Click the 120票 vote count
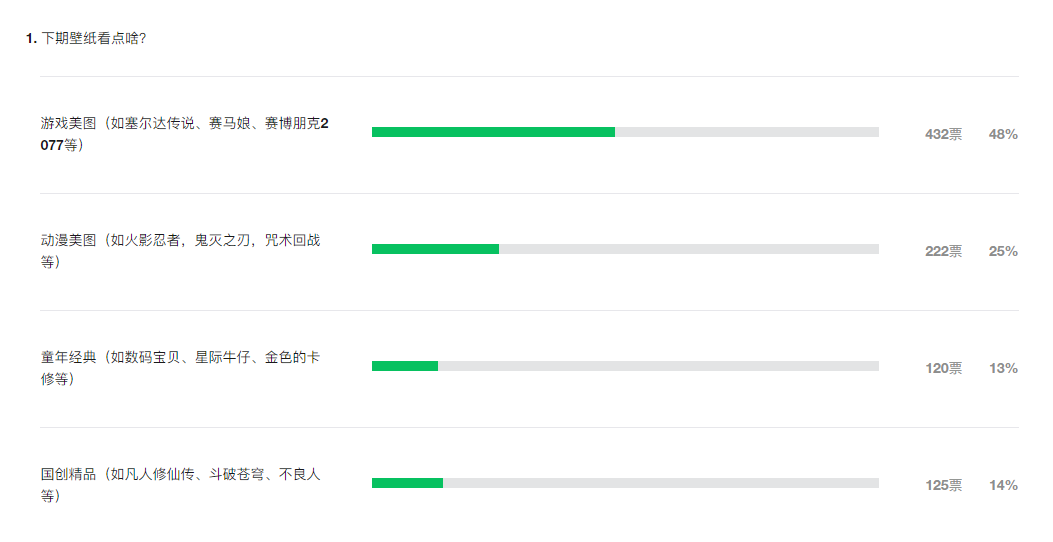 (944, 368)
